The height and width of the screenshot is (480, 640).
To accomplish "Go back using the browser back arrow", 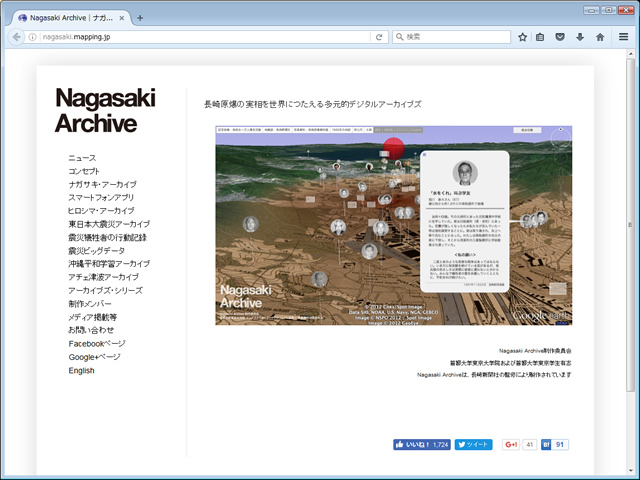I will [16, 37].
